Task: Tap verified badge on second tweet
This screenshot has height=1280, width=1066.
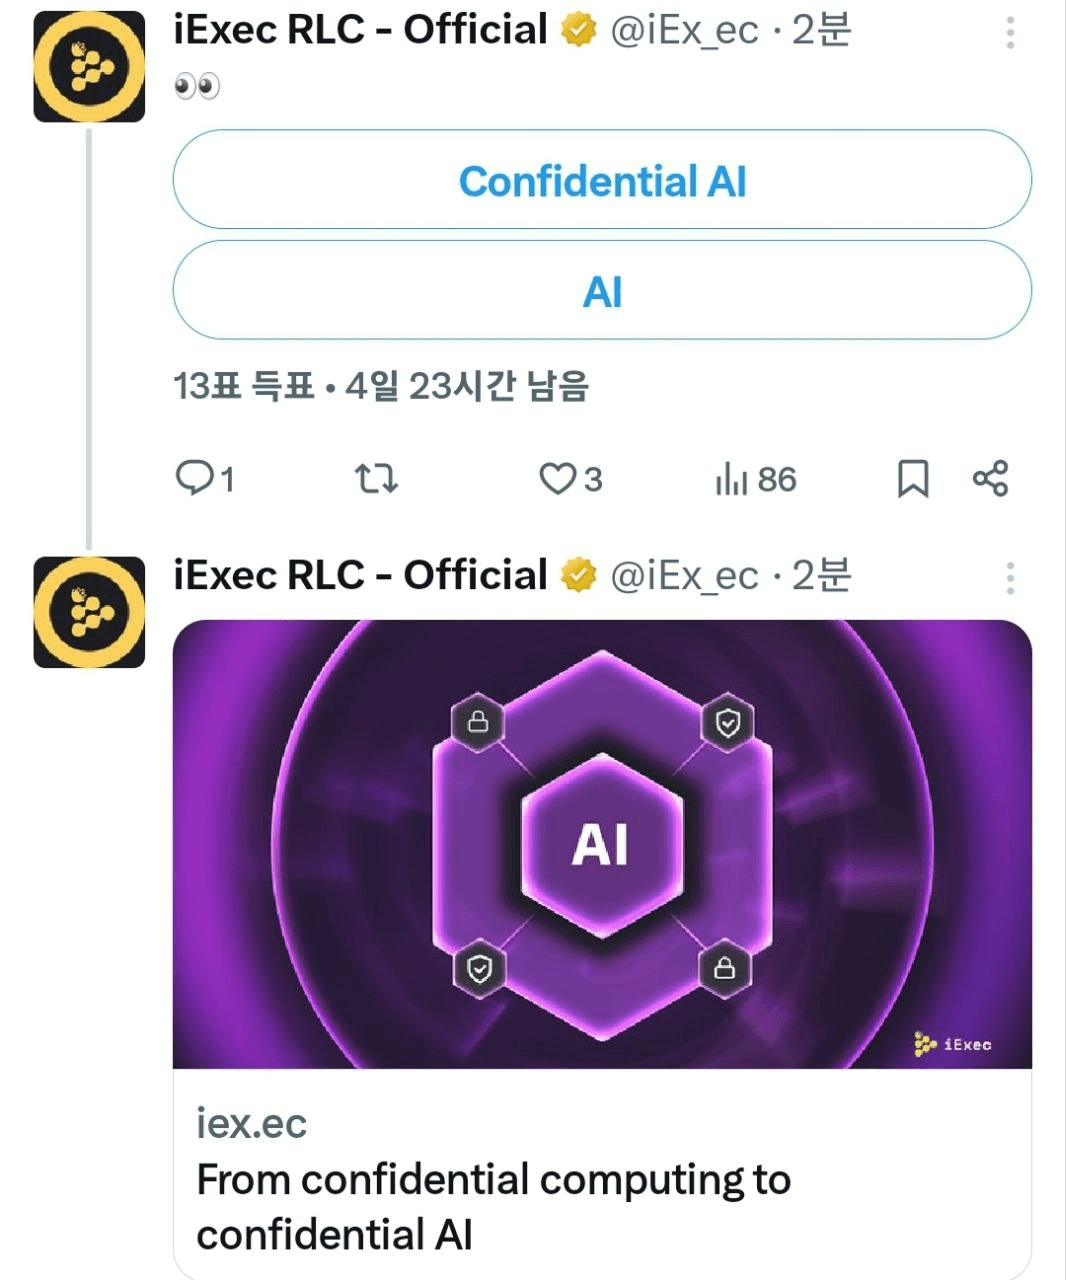Action: coord(578,576)
